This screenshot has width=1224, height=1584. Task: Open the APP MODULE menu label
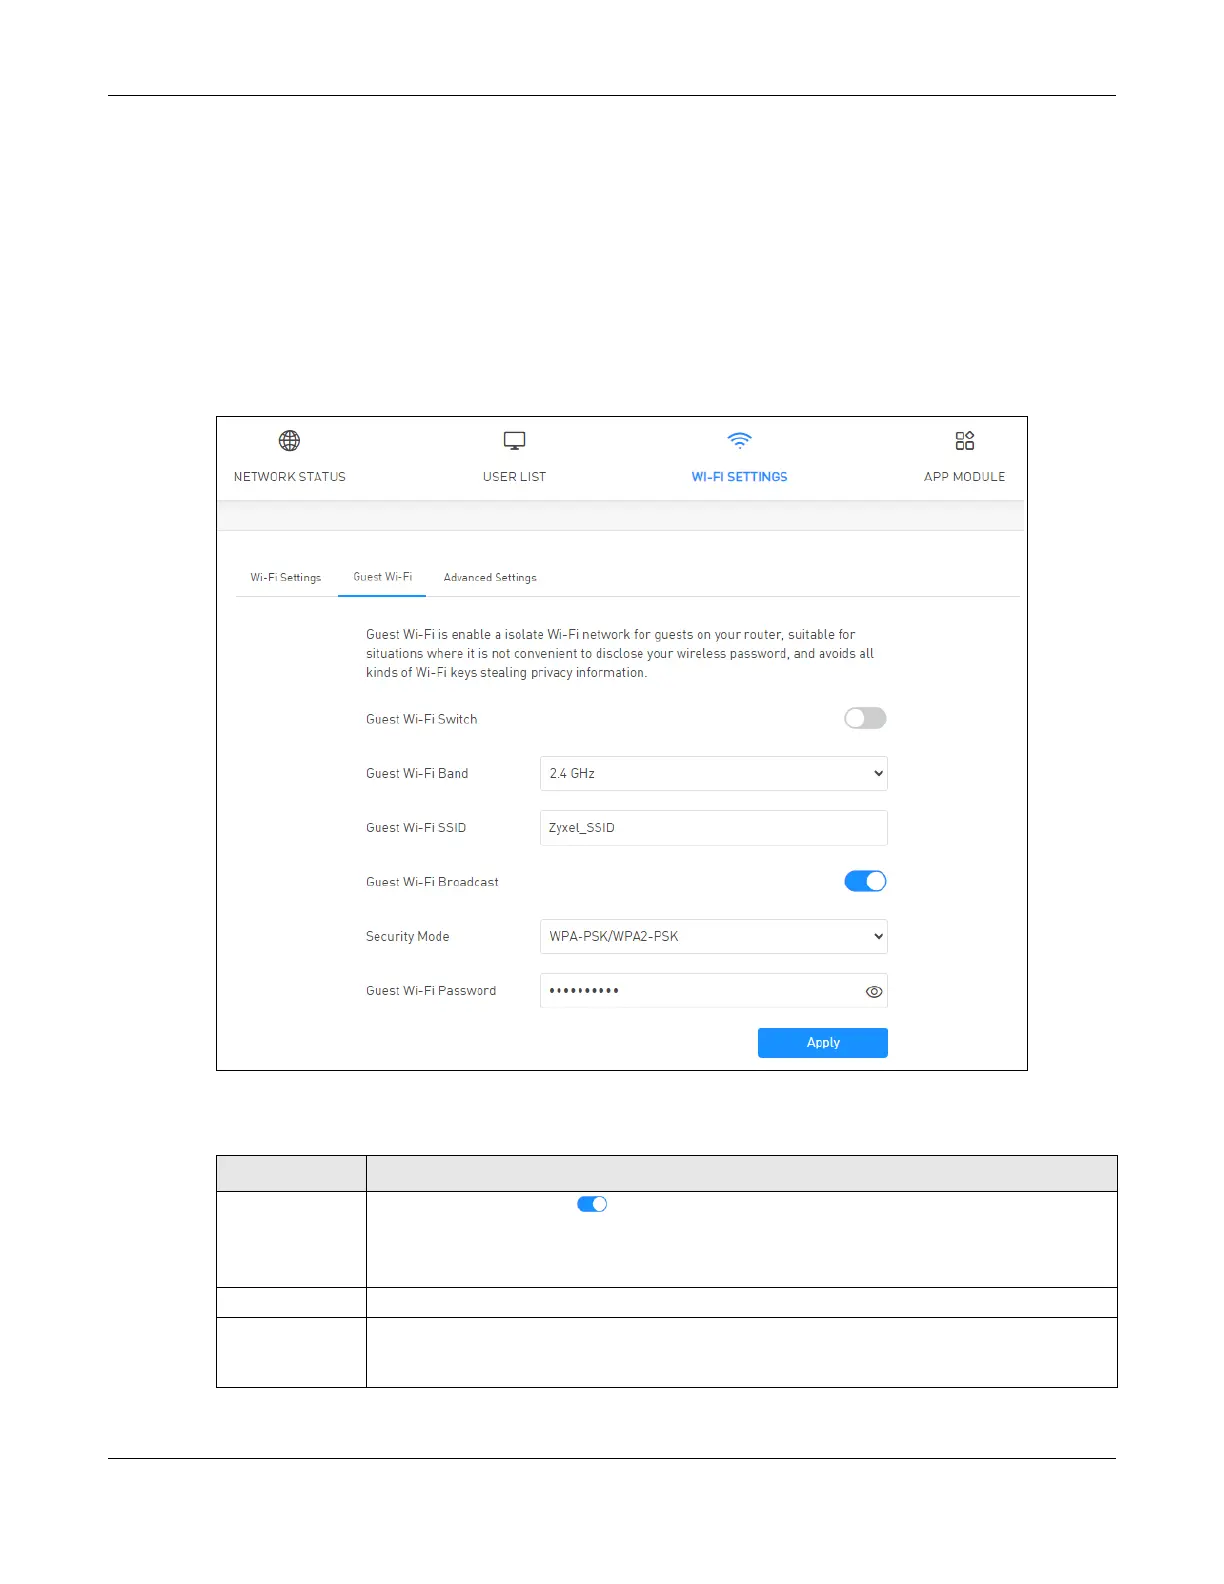pos(964,477)
